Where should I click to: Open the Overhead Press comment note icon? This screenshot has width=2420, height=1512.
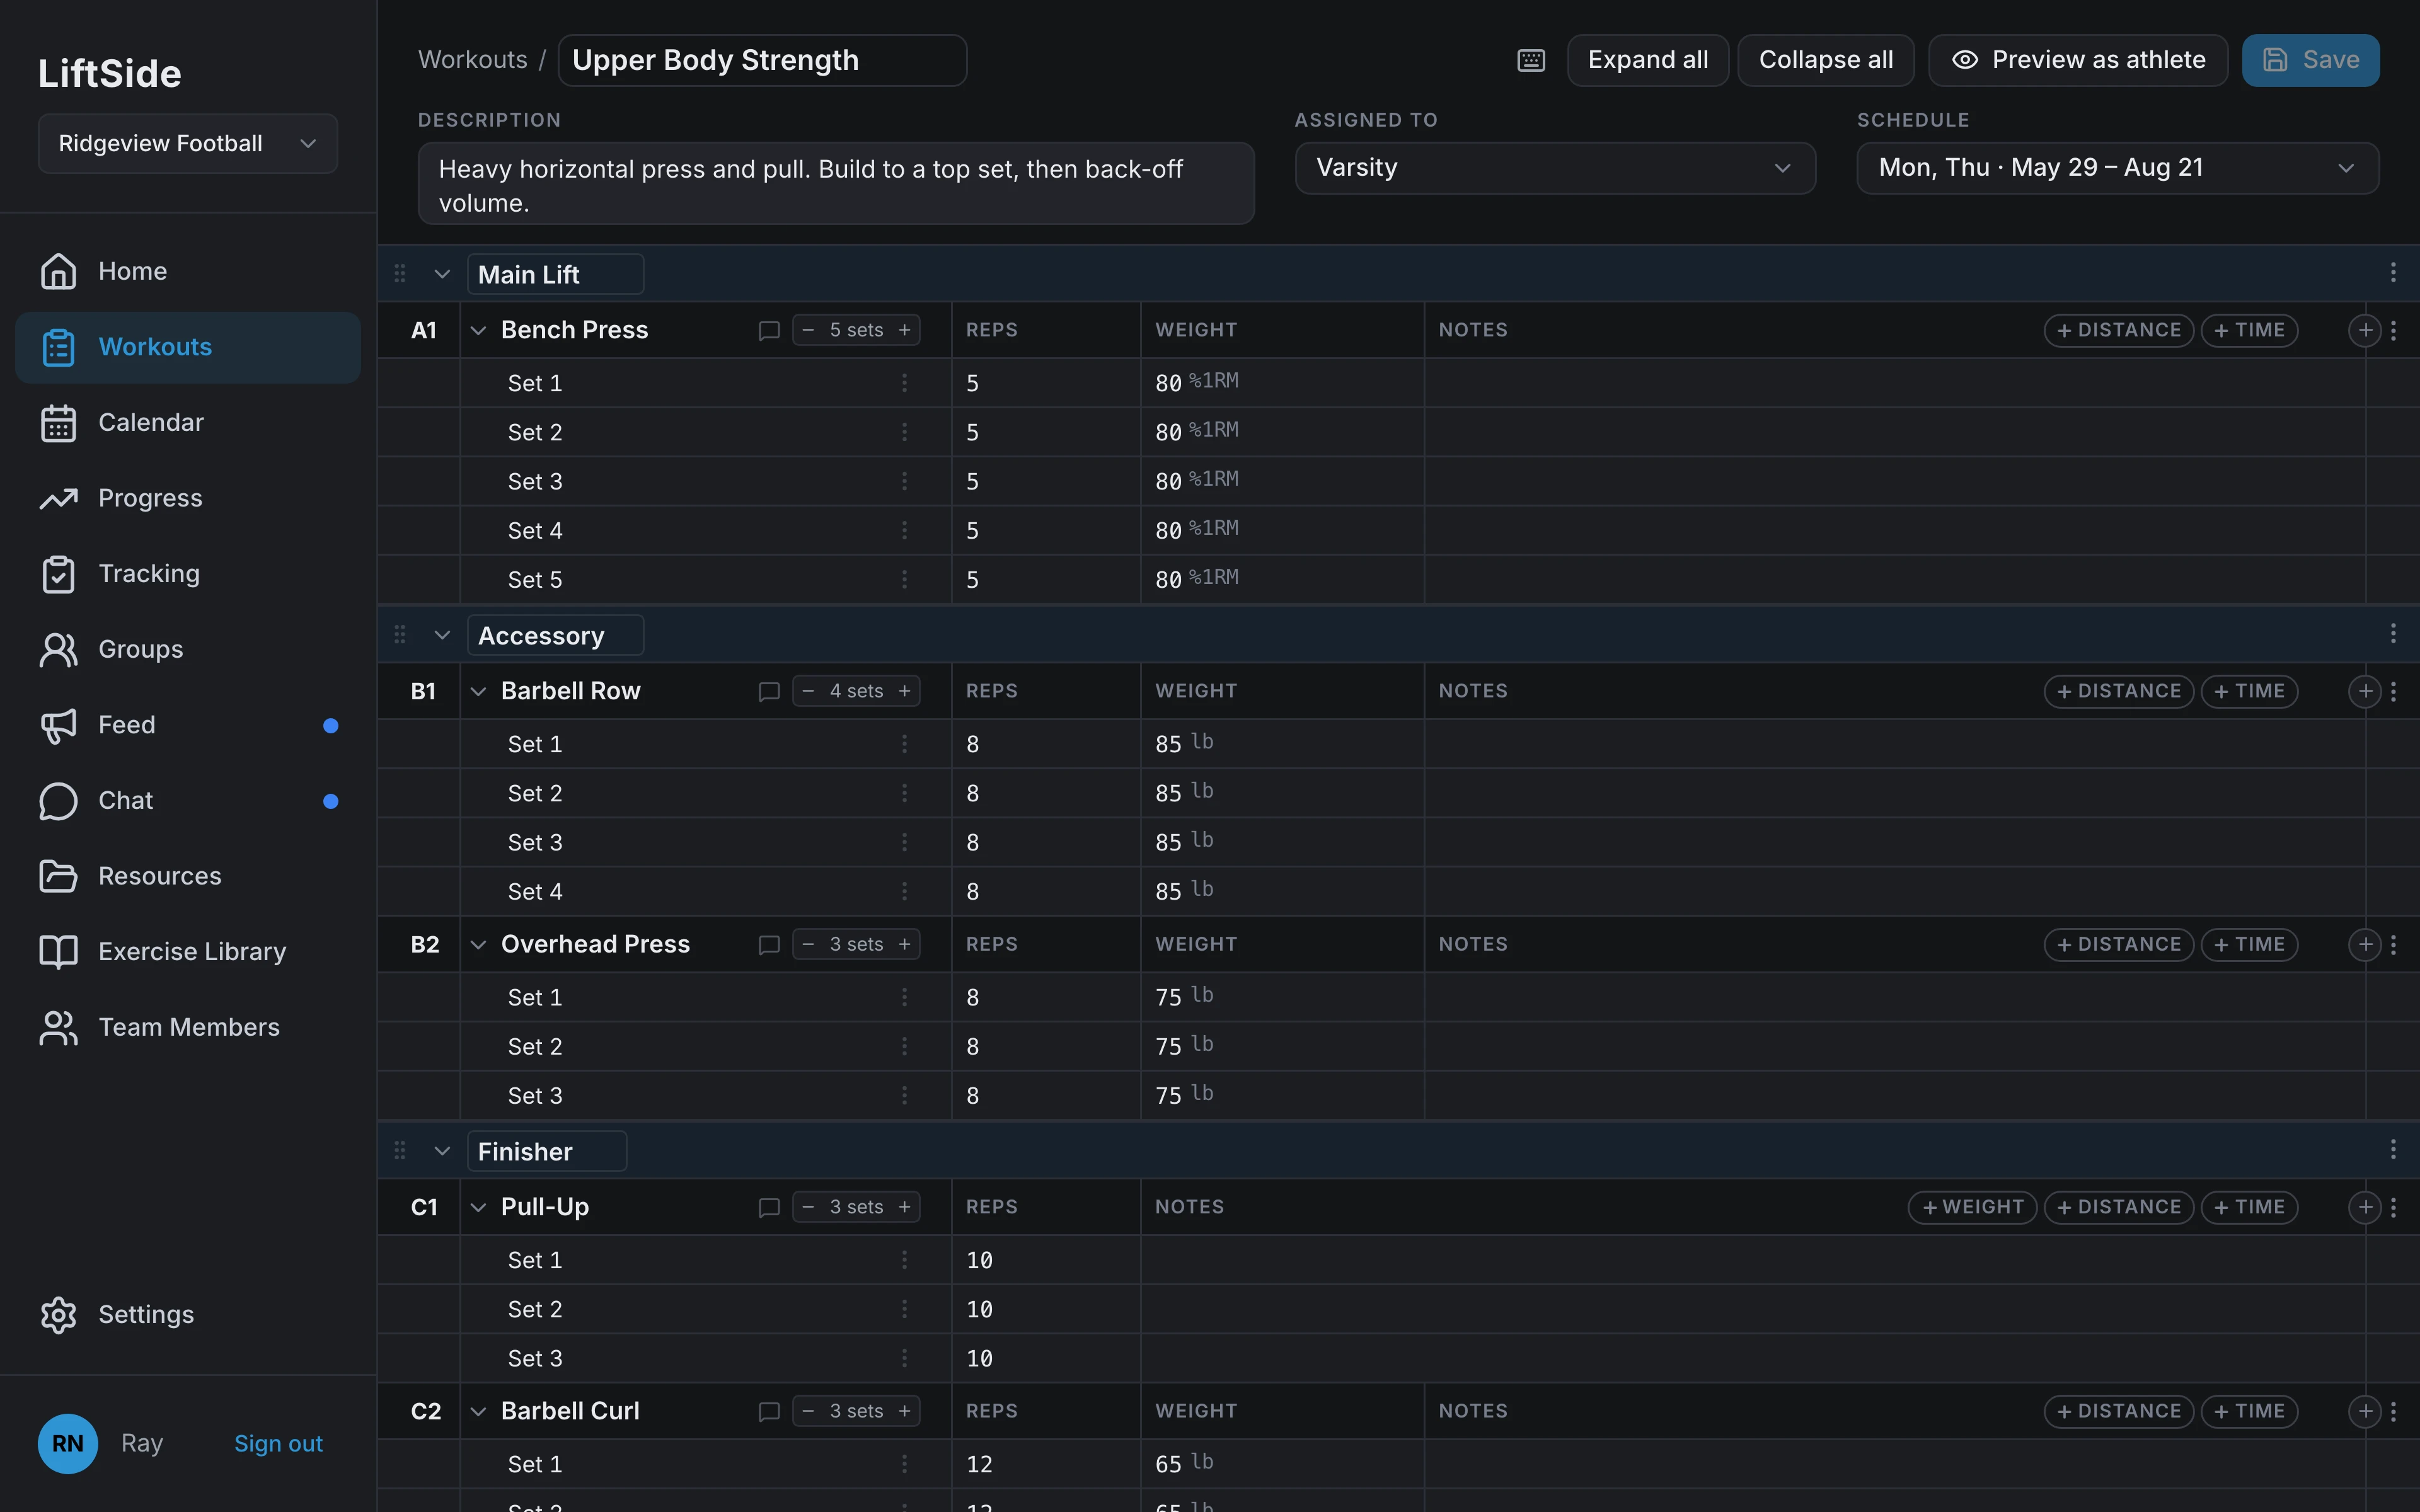[768, 945]
